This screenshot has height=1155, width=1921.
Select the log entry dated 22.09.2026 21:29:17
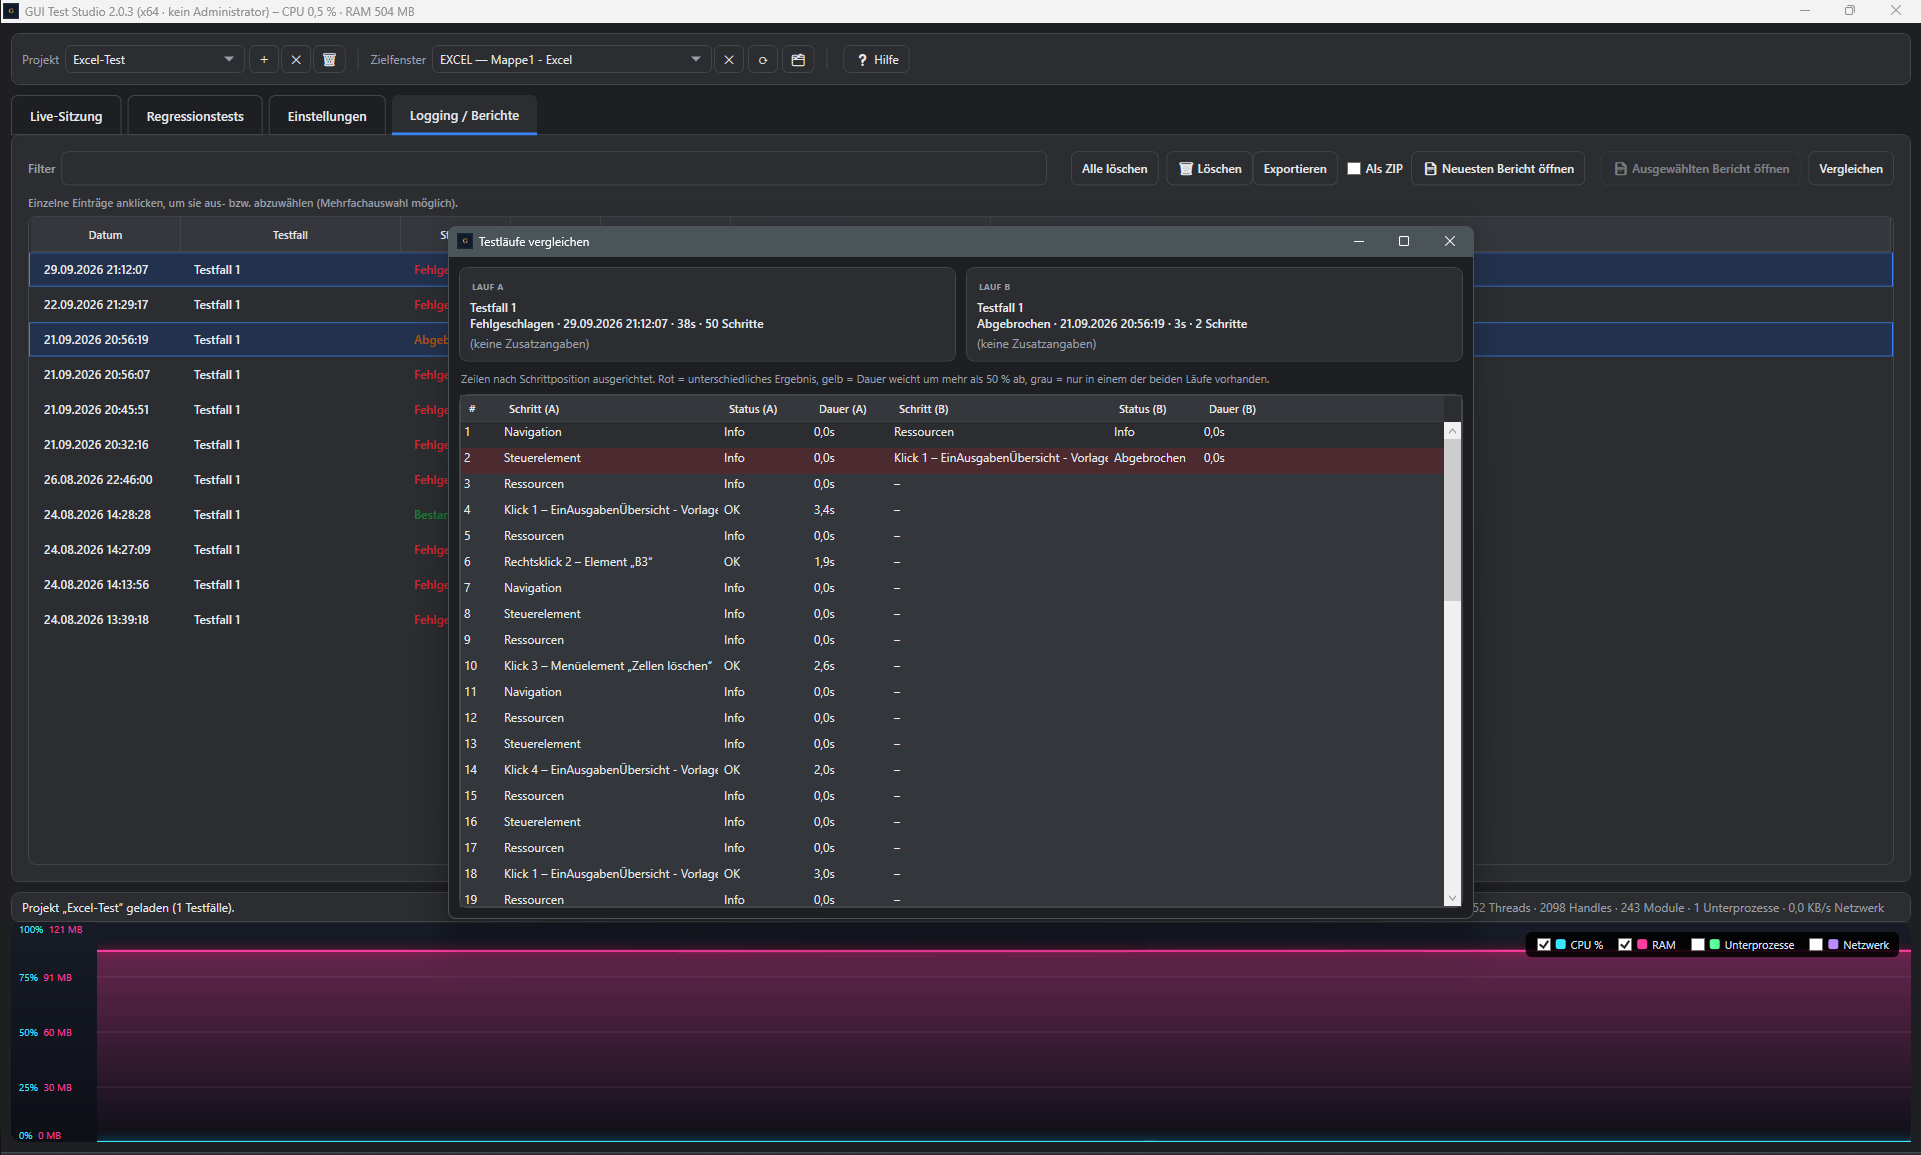click(x=240, y=305)
